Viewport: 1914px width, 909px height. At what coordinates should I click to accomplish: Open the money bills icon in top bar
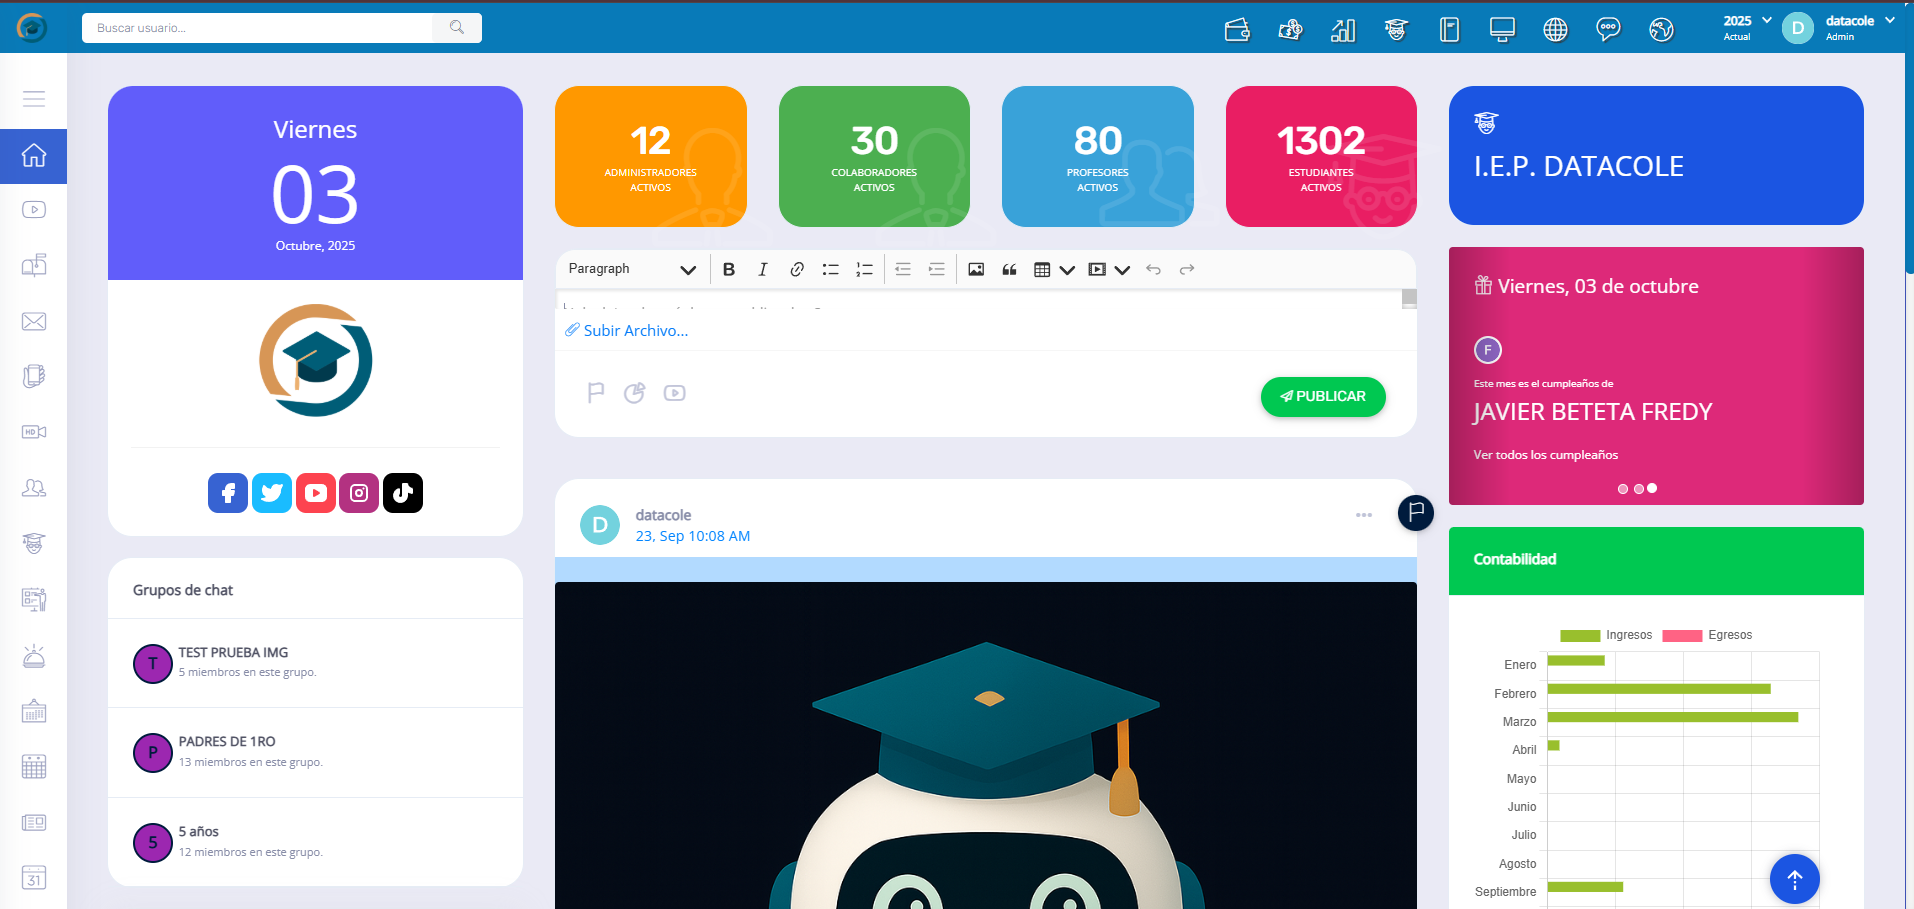pyautogui.click(x=1290, y=30)
